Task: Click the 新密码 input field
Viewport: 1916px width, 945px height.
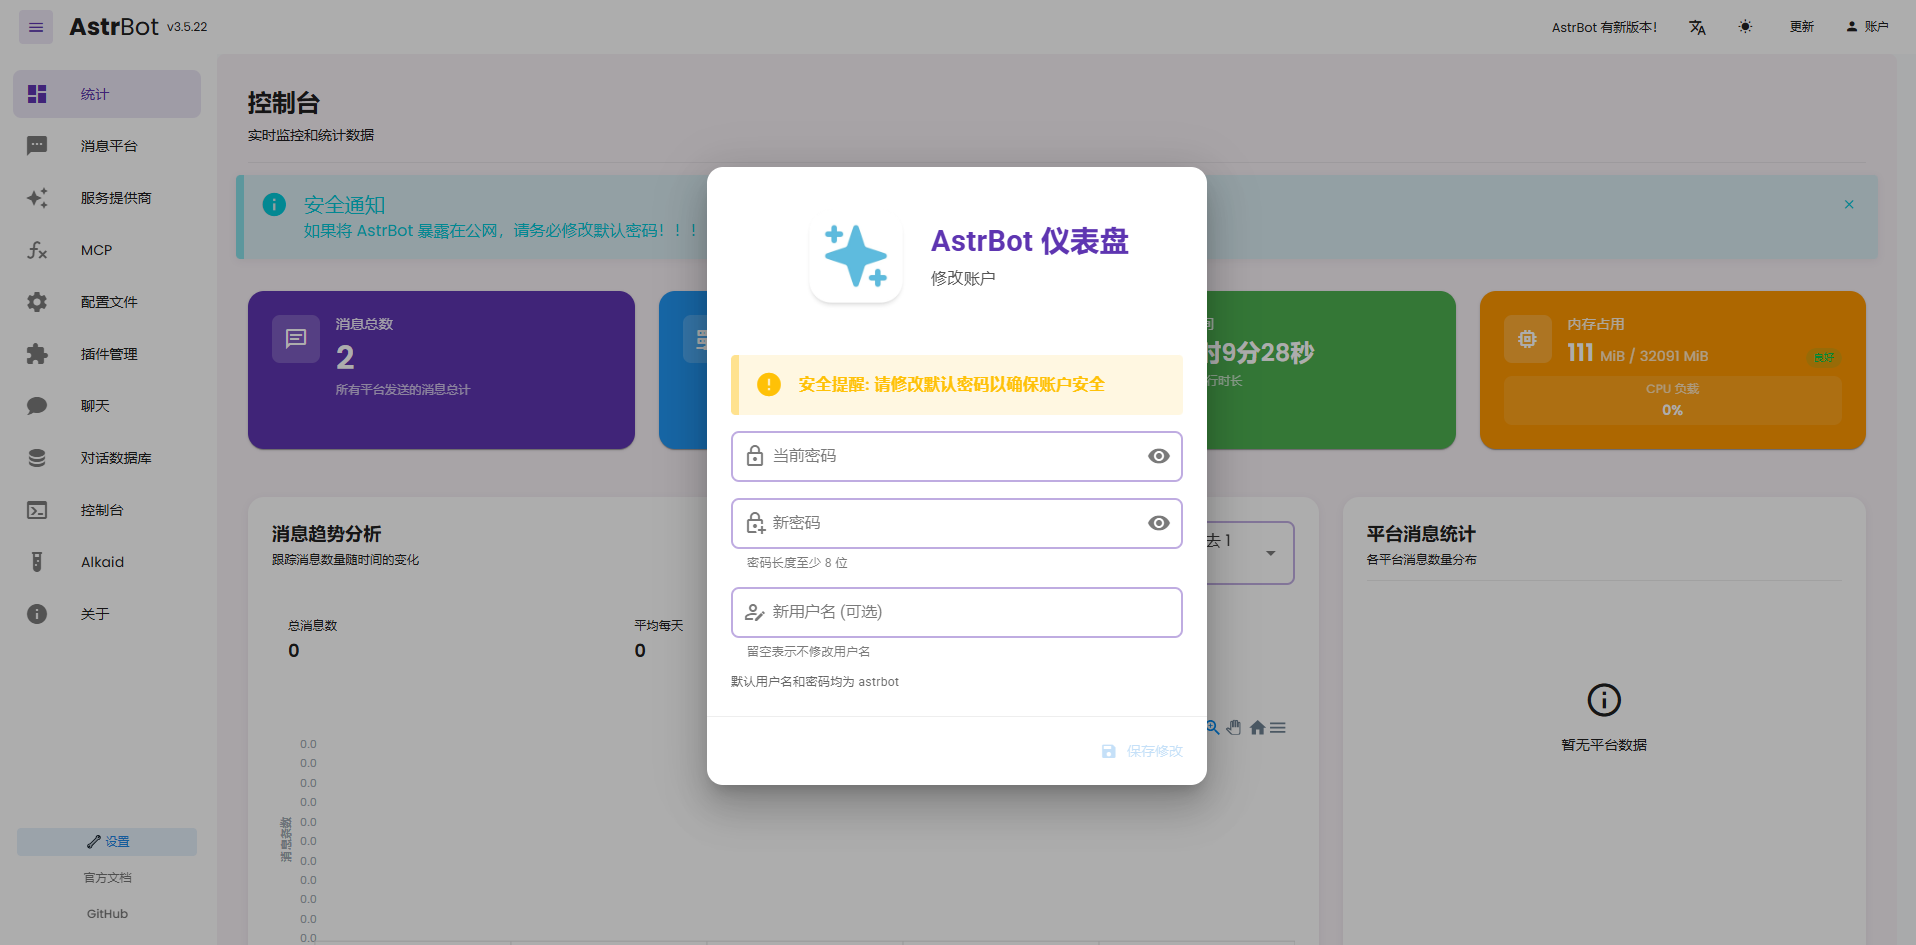Action: 957,523
